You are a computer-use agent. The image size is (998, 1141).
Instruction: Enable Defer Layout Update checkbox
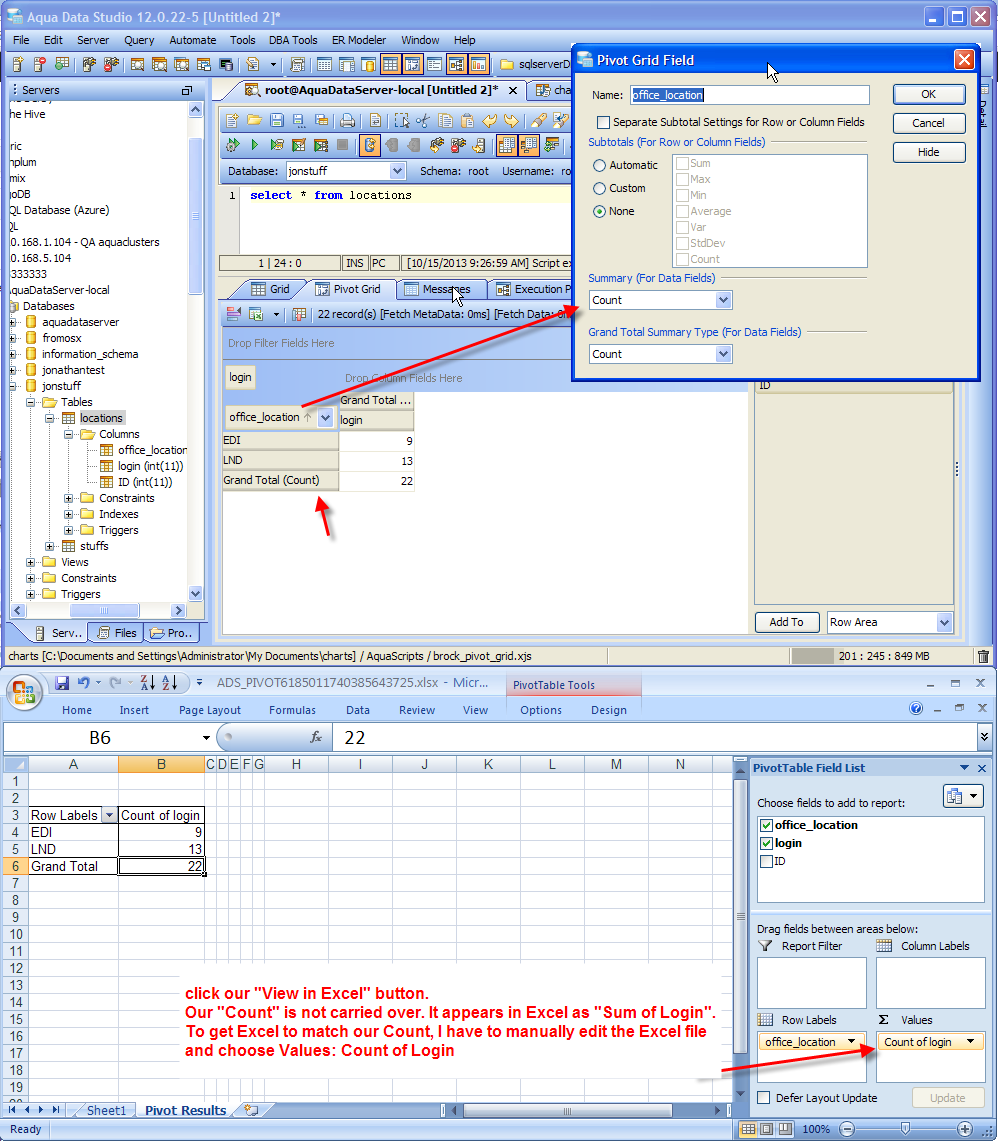click(764, 1097)
